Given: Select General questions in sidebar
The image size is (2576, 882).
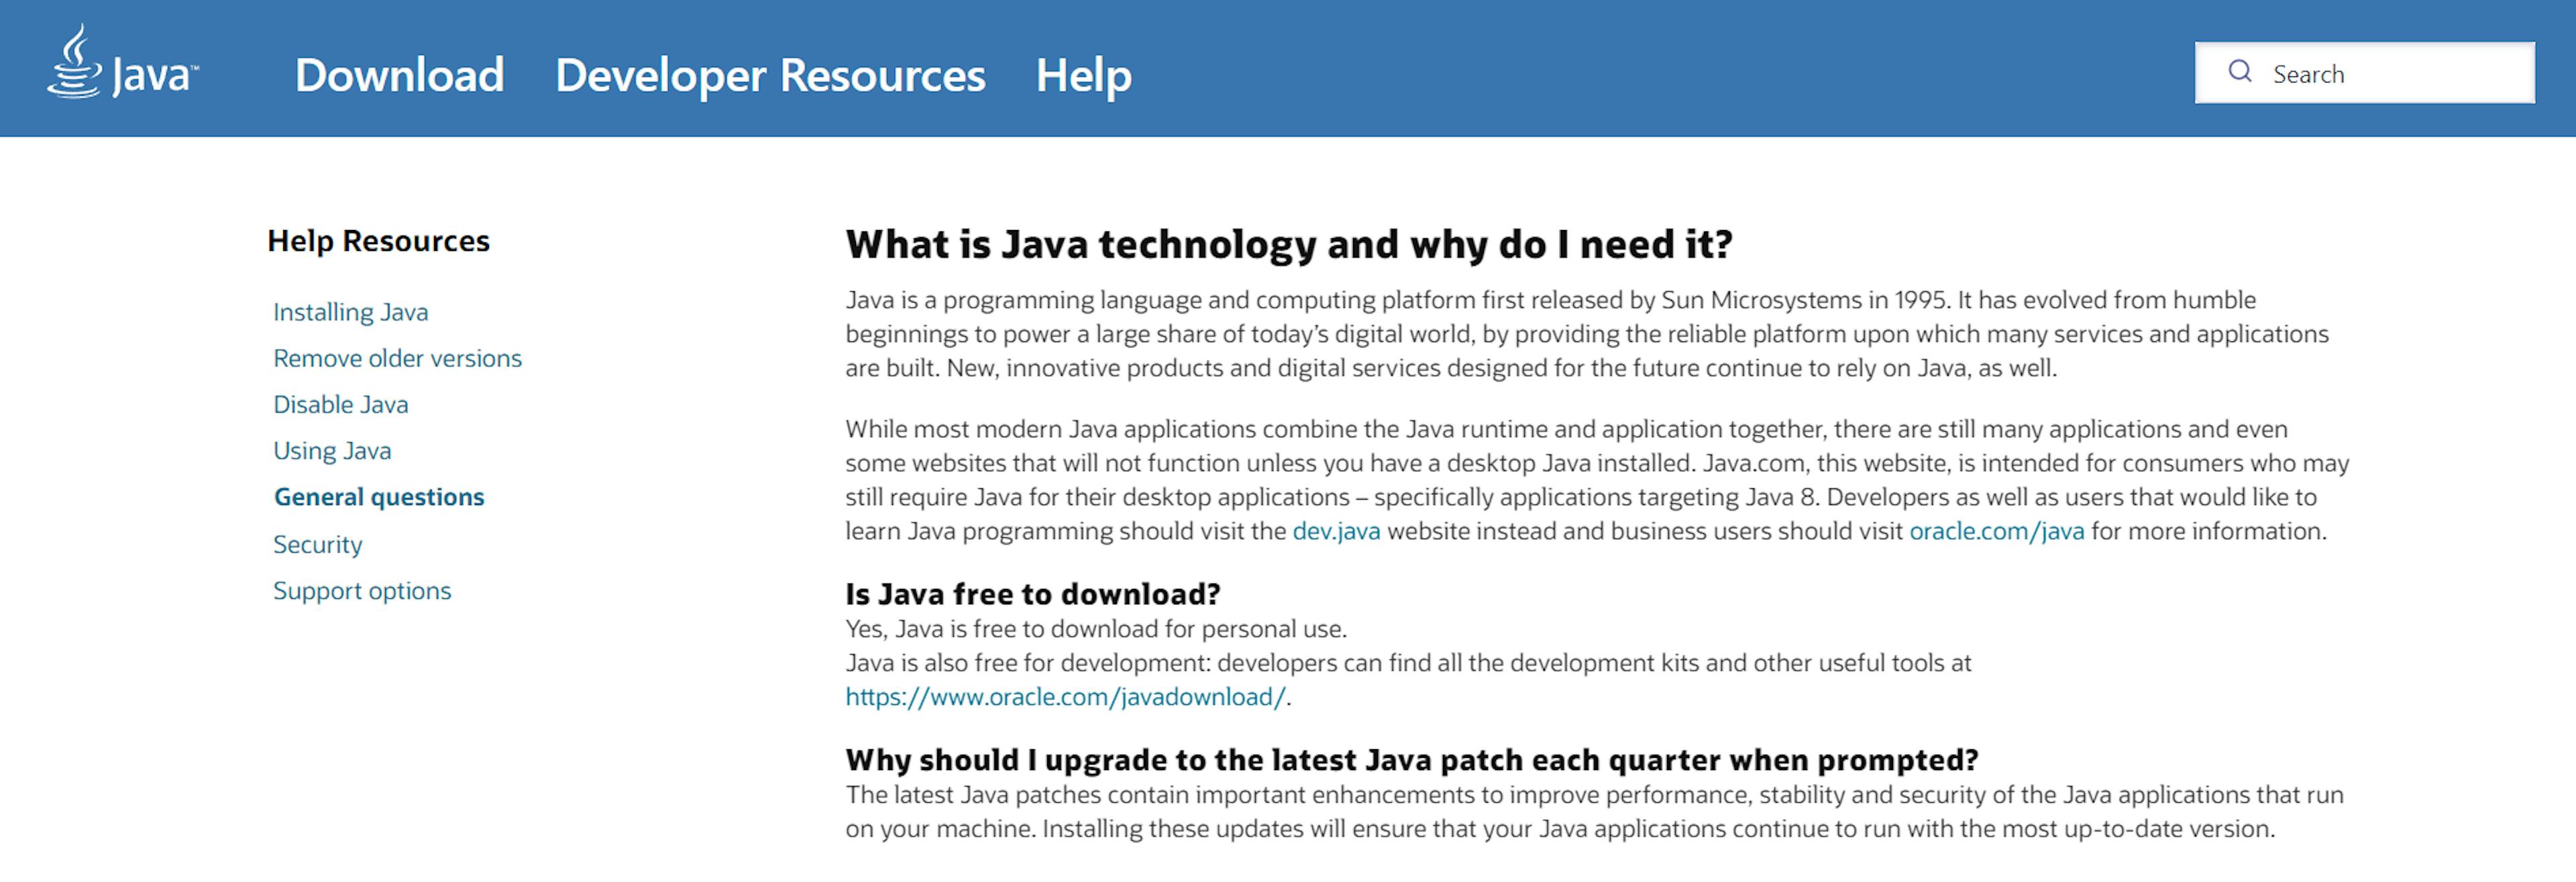Looking at the screenshot, I should (x=379, y=497).
